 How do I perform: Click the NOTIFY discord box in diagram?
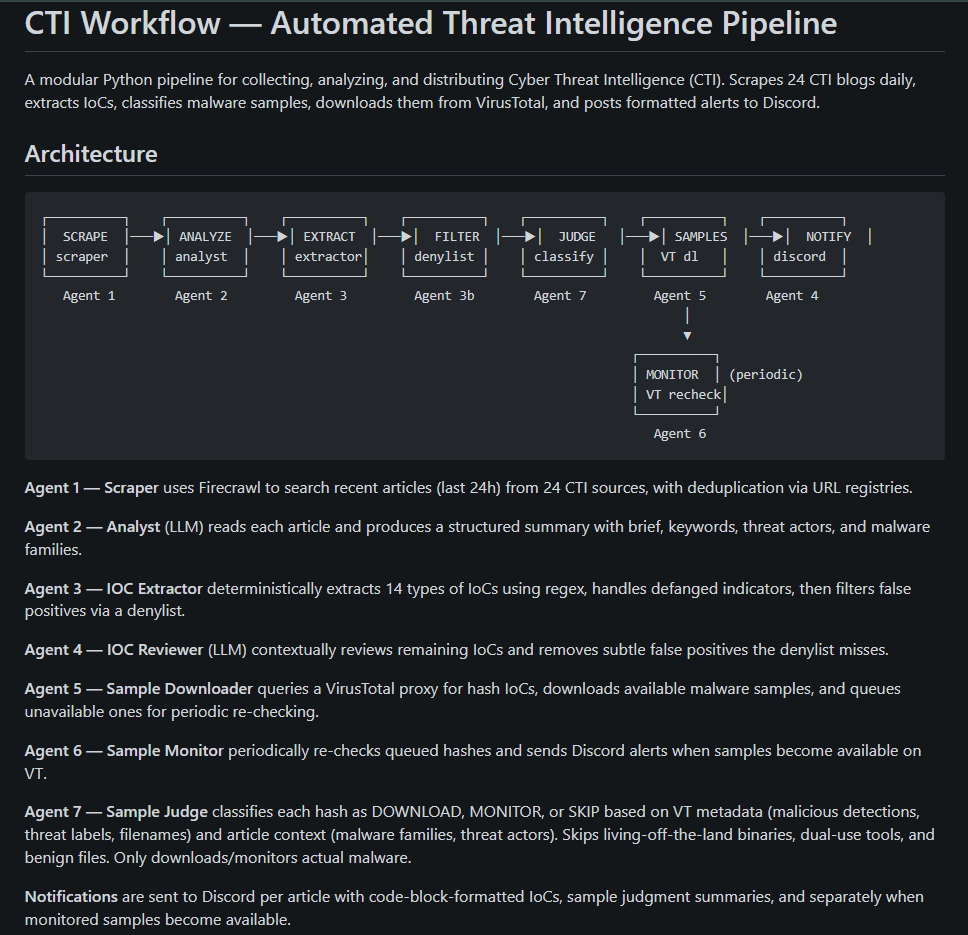pos(804,247)
